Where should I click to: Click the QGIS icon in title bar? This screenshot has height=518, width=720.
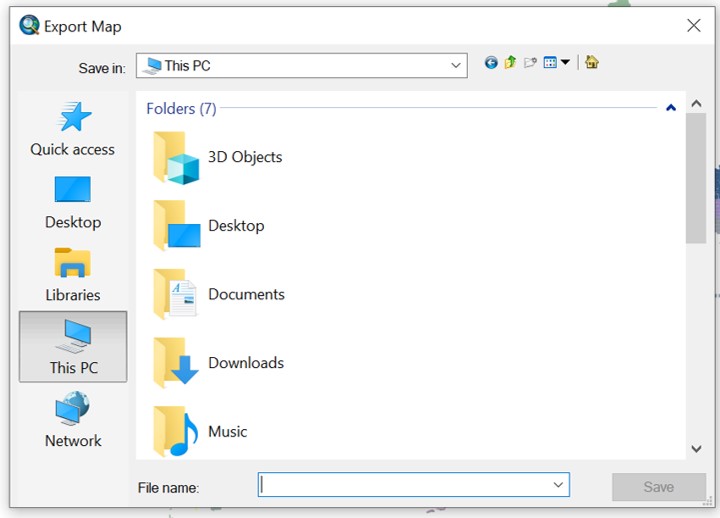click(29, 25)
